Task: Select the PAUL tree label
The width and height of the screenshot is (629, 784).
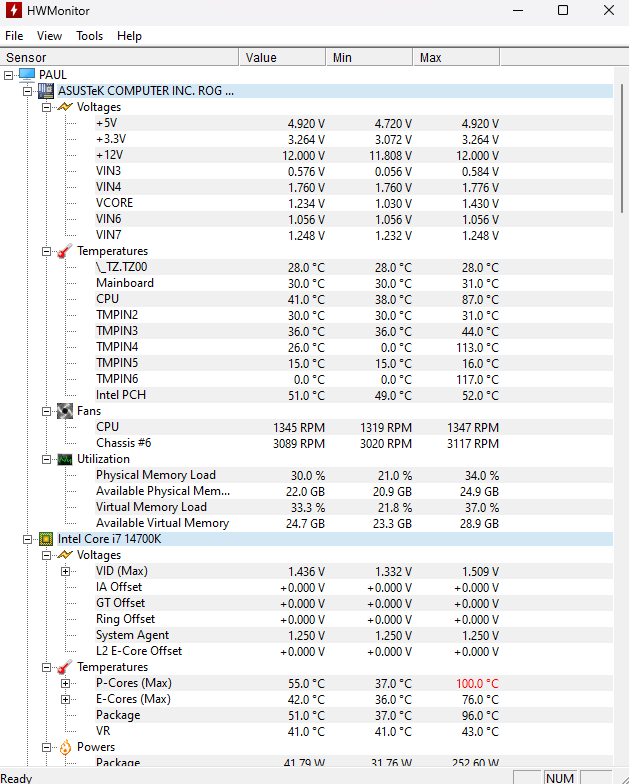Action: tap(52, 75)
